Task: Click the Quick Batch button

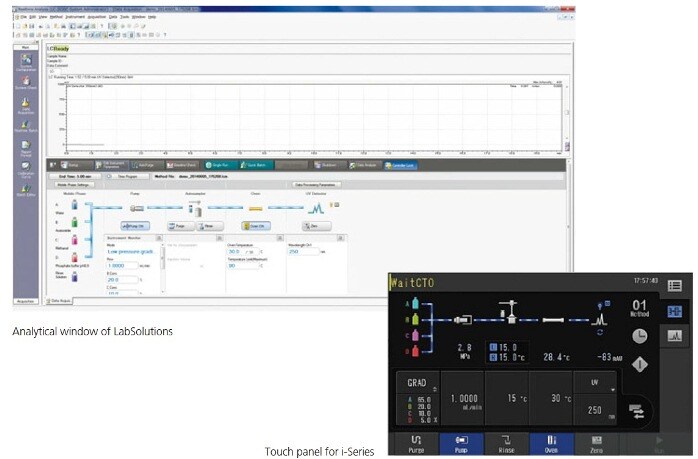Action: click(256, 165)
